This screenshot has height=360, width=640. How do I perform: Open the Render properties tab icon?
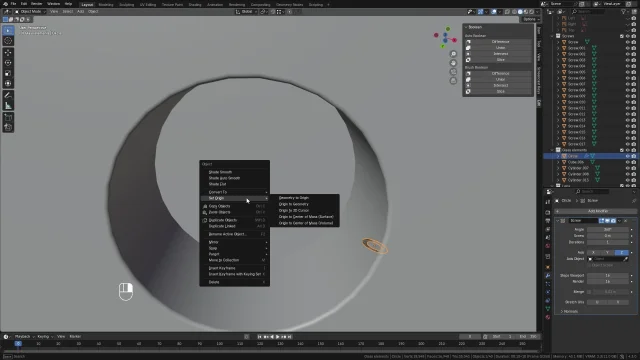[548, 213]
